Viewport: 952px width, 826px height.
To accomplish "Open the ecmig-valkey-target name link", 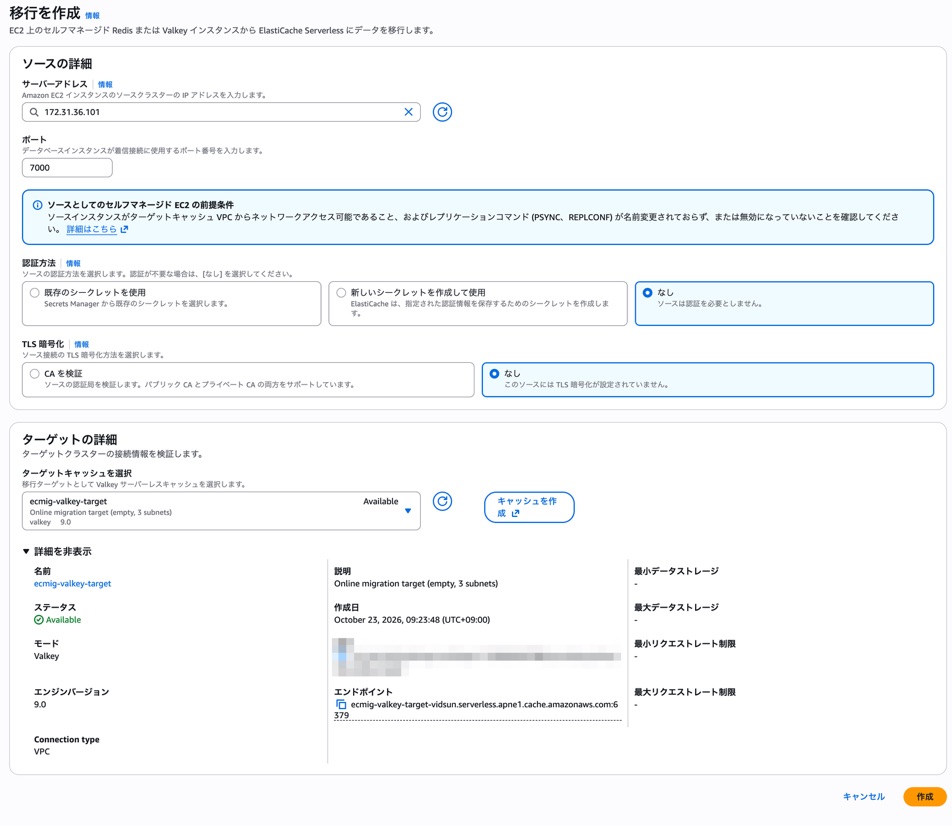I will (72, 584).
